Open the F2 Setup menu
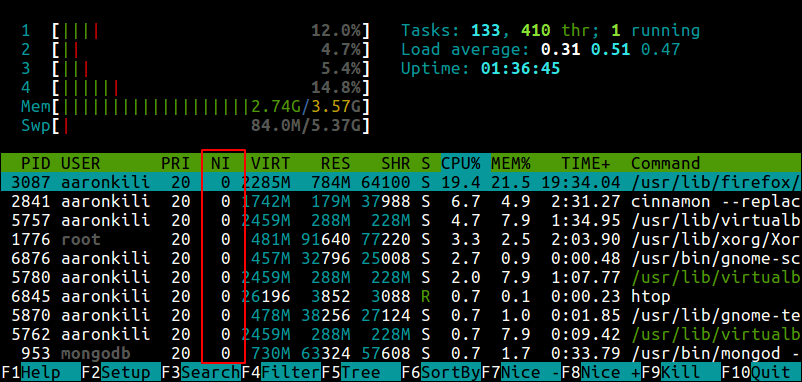 coord(121,373)
